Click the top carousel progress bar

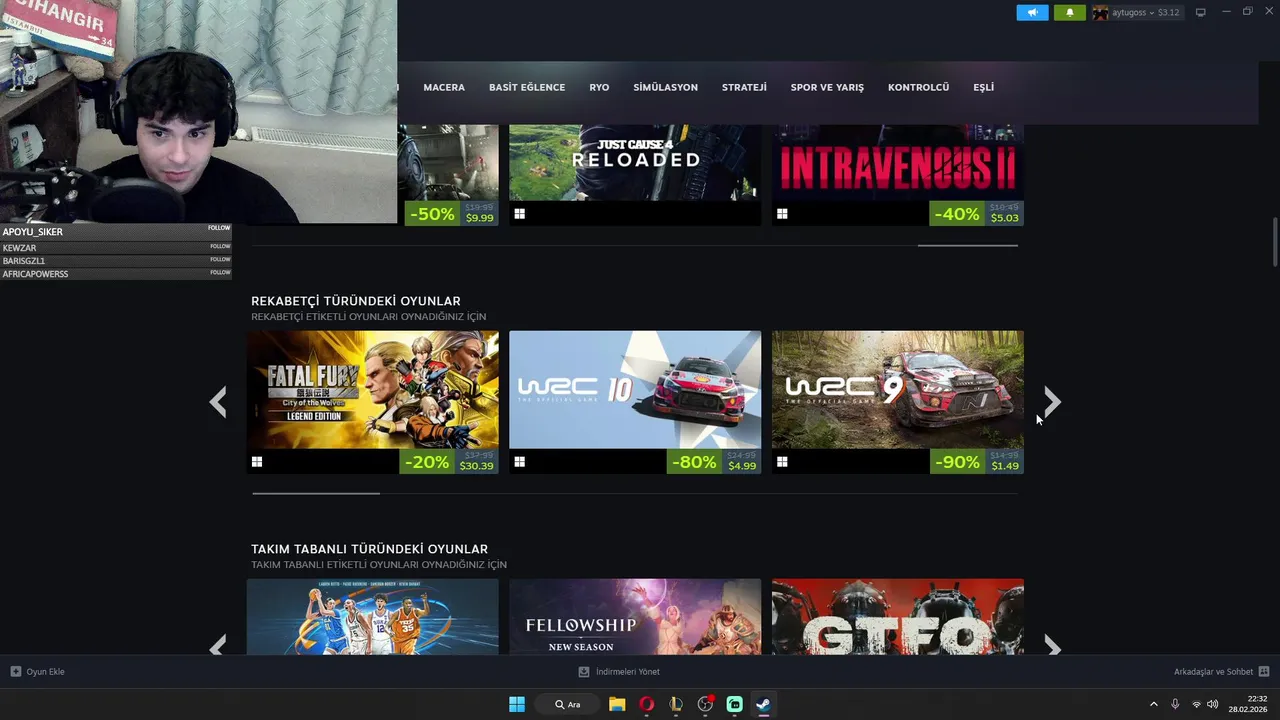click(x=635, y=245)
